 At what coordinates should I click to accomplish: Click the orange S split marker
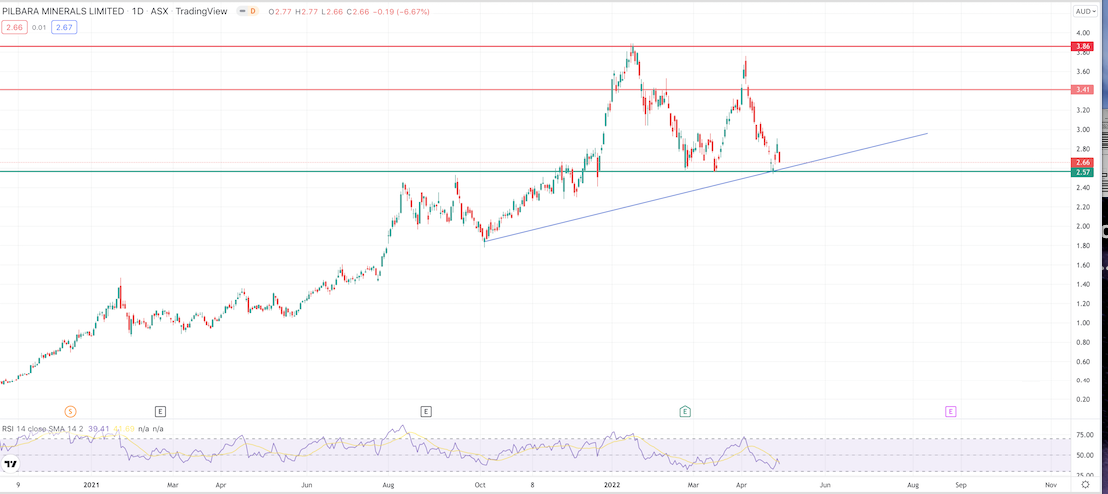point(70,411)
